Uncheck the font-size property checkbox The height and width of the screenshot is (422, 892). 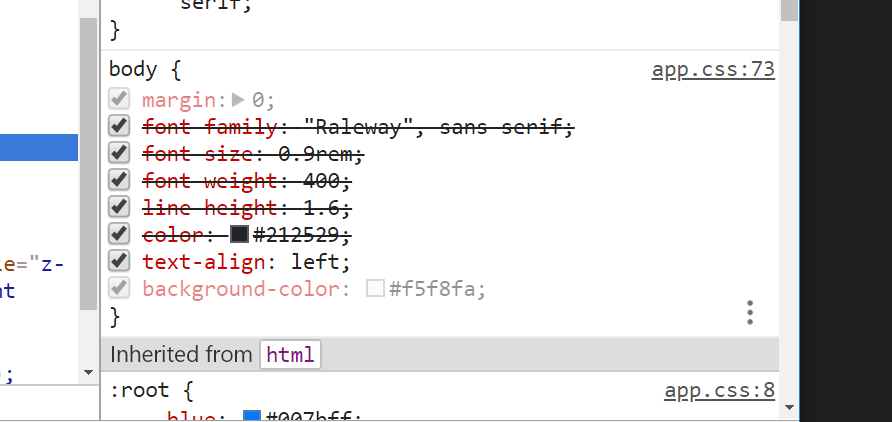click(119, 153)
